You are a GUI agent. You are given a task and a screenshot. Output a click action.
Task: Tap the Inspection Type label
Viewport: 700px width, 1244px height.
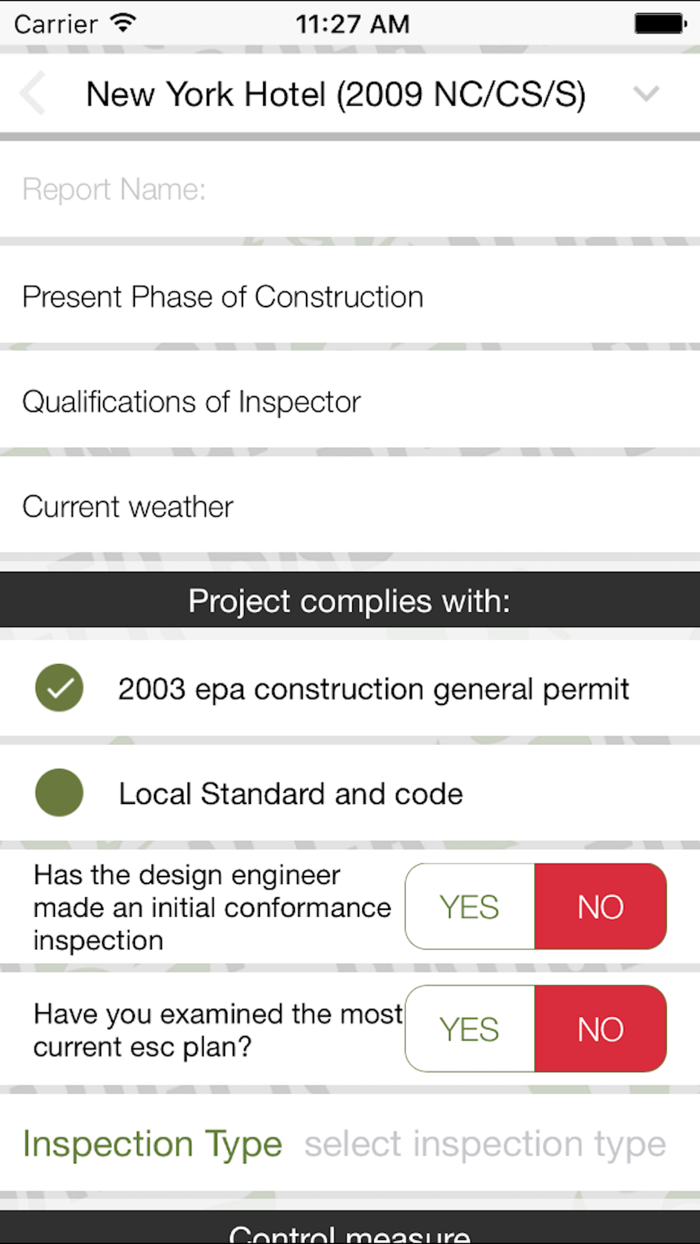click(151, 1144)
